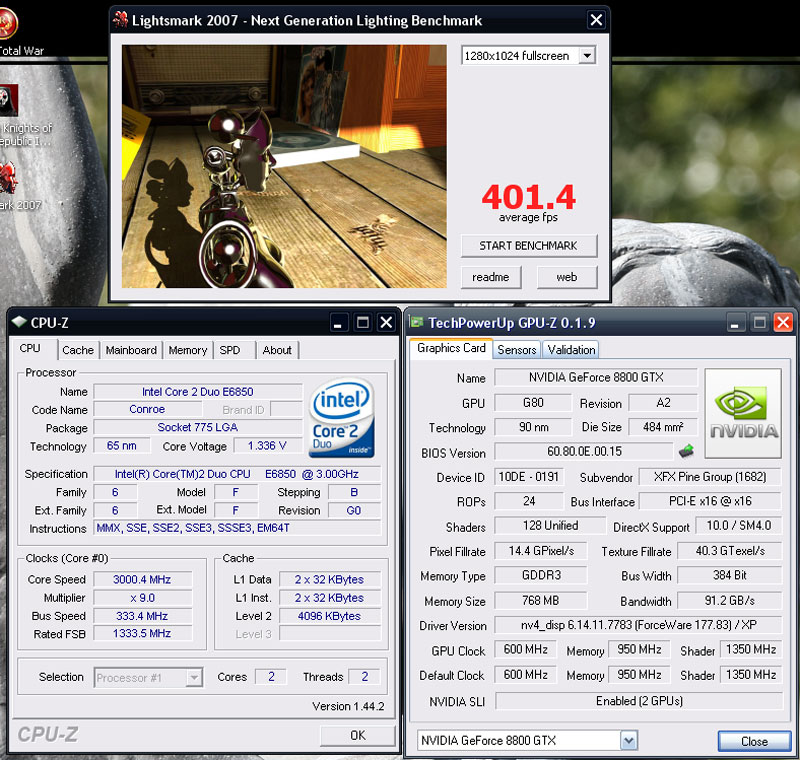Viewport: 800px width, 760px height.
Task: Click the CPU-Z title bar logo icon
Action: [19, 322]
